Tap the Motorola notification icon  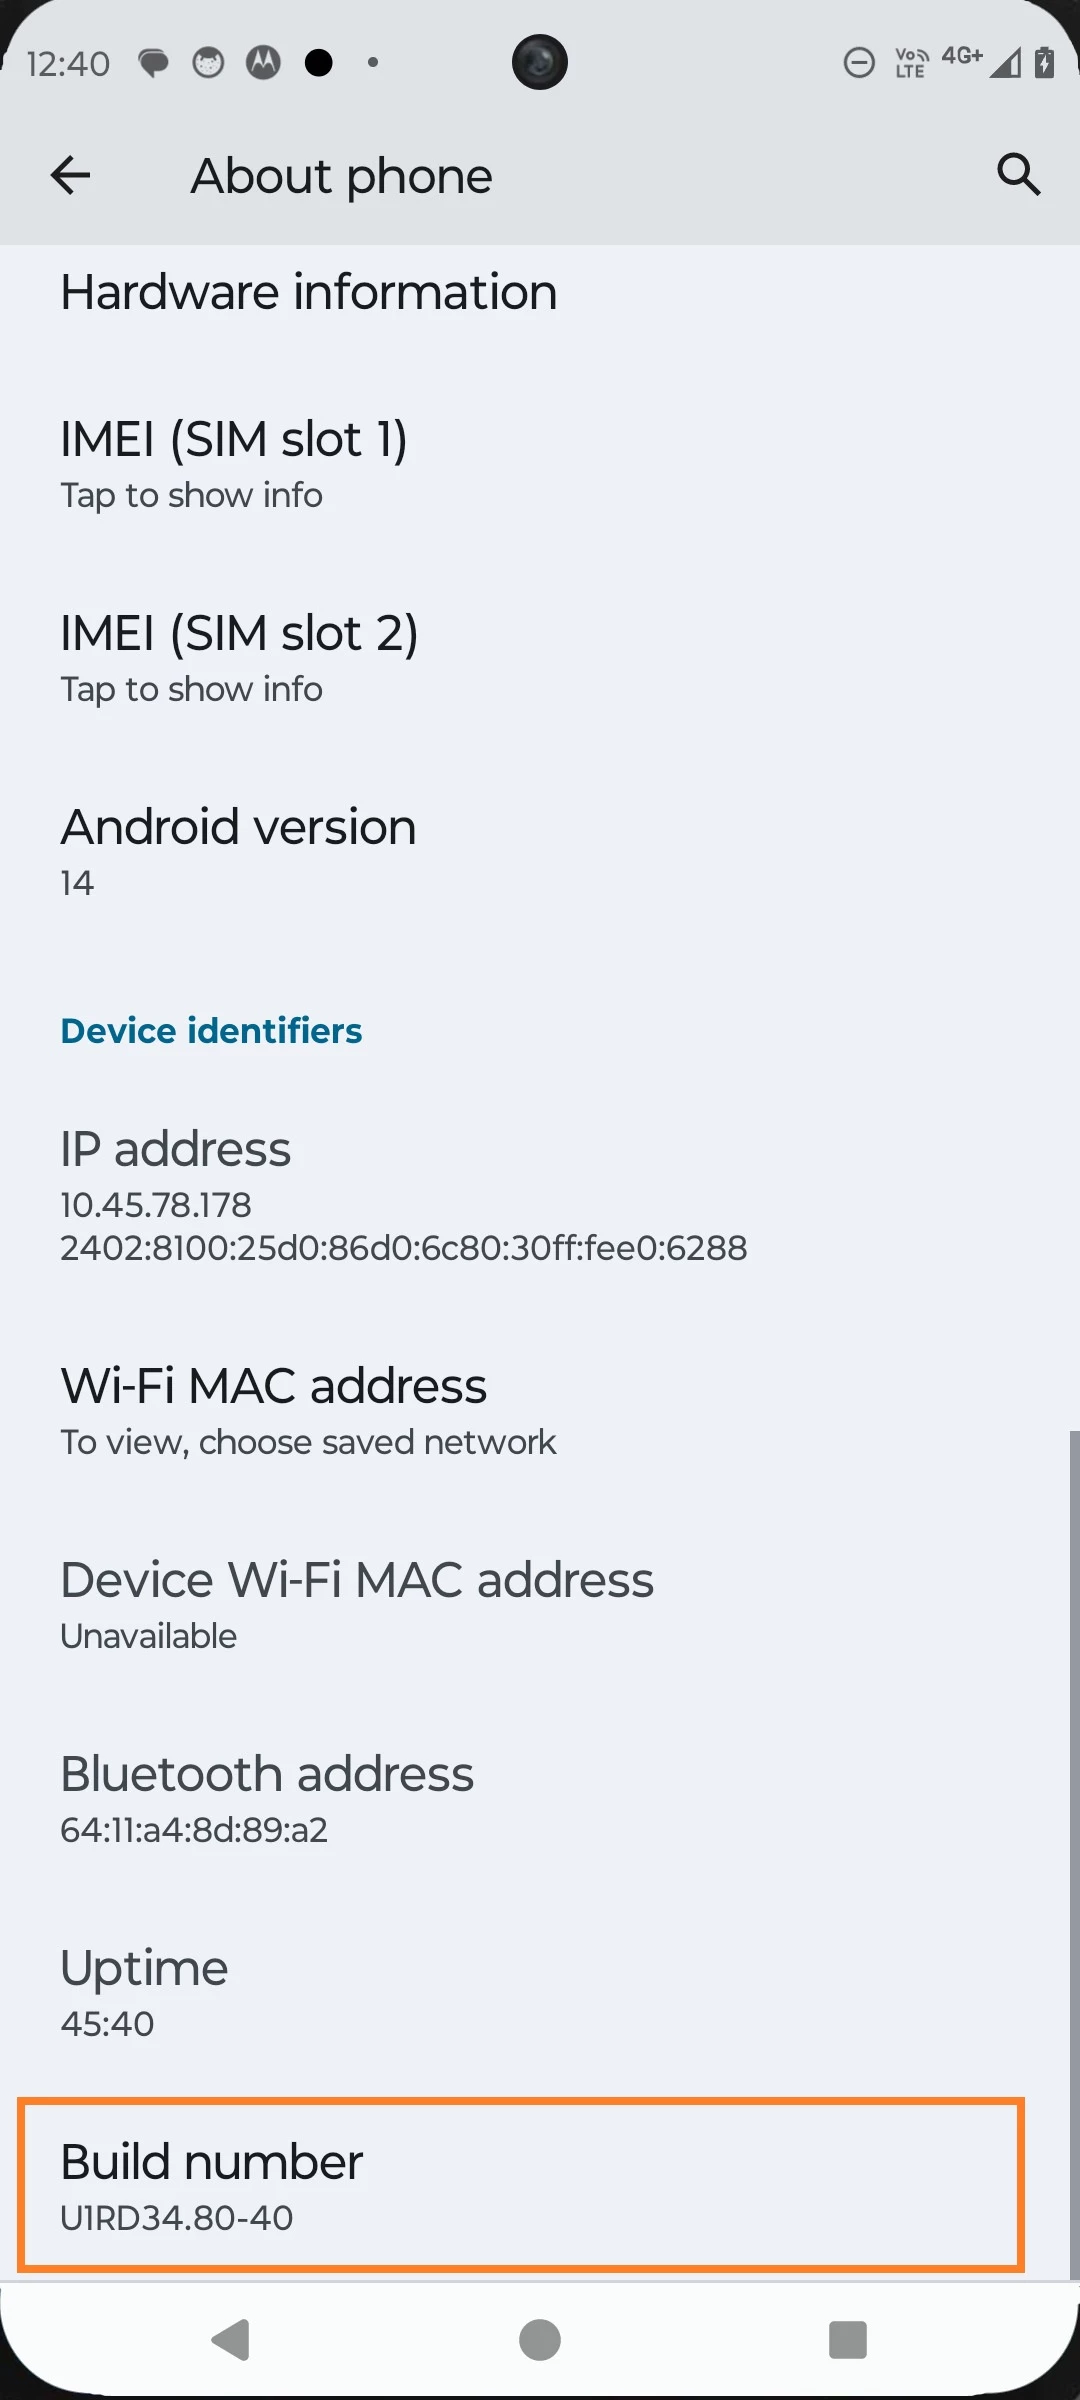coord(263,63)
